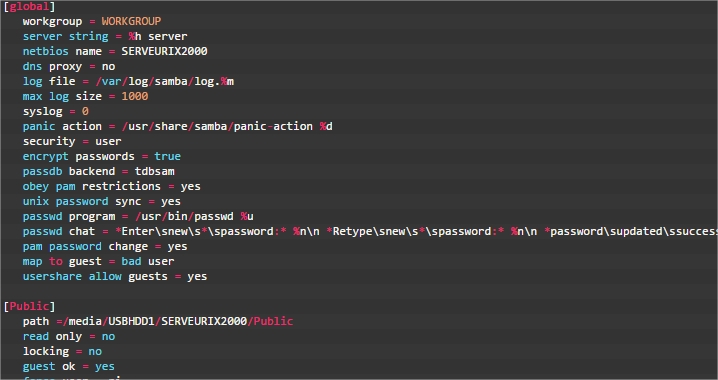Click the server string line
The height and width of the screenshot is (380, 718).
coord(105,37)
